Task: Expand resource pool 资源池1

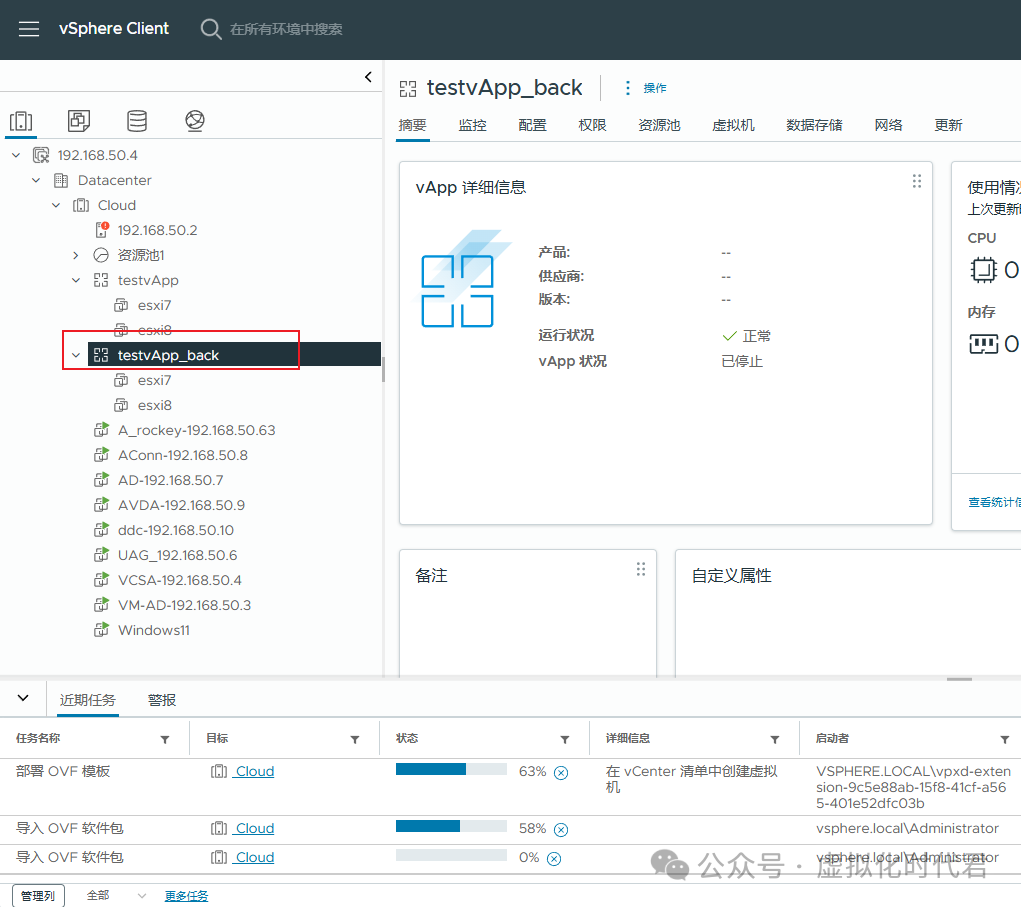Action: tap(76, 255)
